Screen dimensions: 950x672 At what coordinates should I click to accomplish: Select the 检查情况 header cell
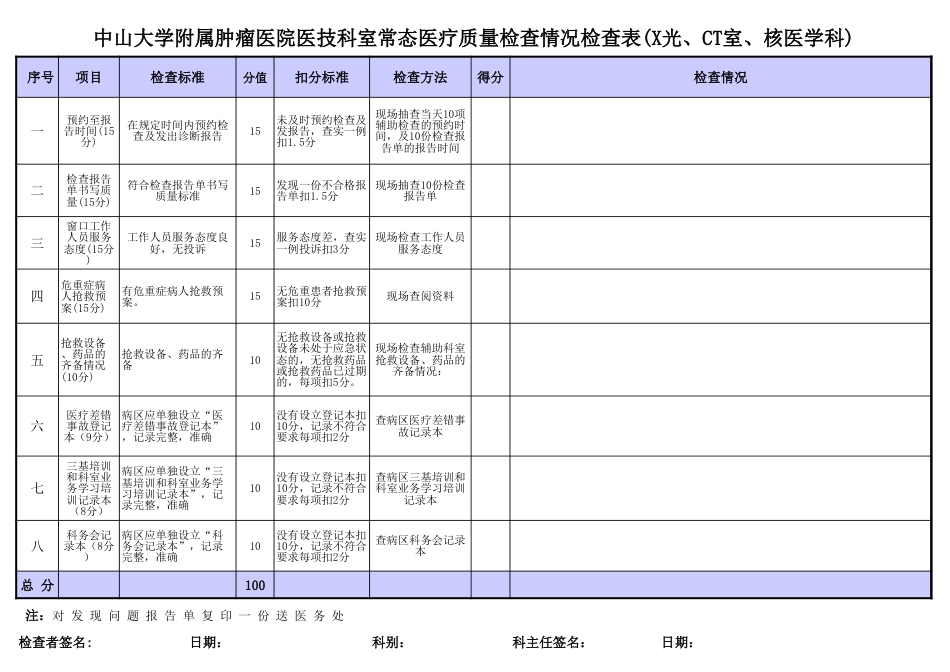720,77
